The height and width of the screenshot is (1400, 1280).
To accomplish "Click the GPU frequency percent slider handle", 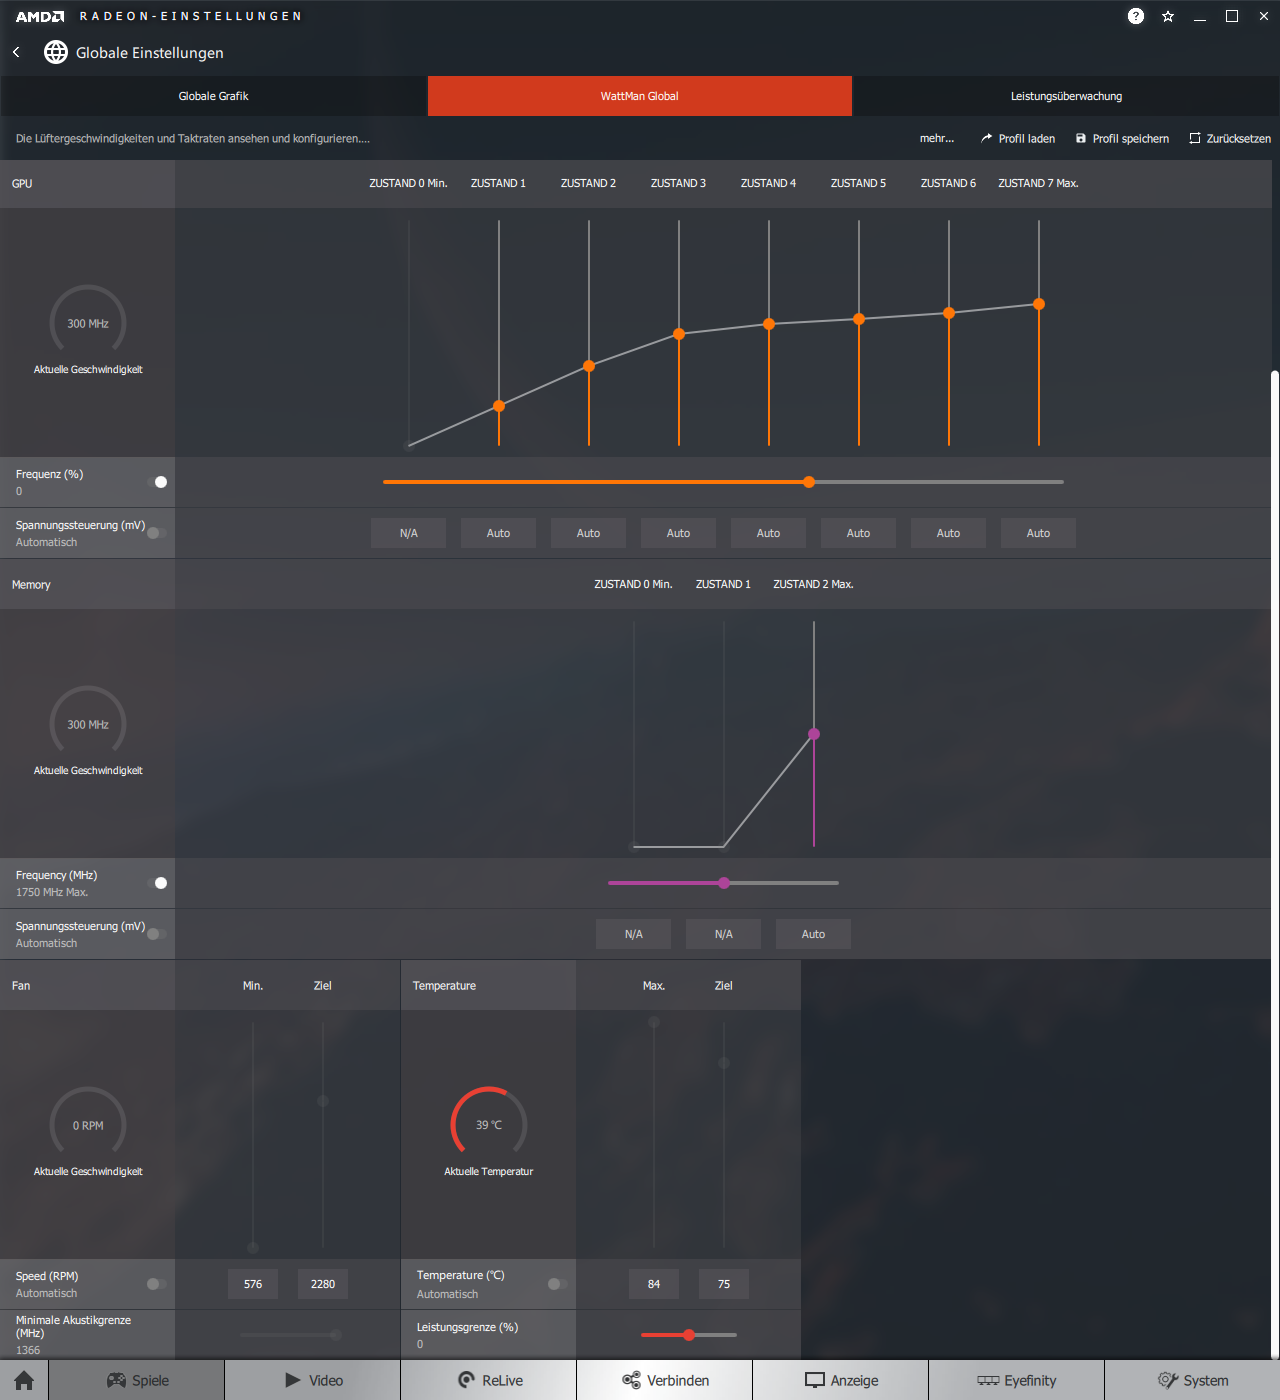I will pos(809,482).
